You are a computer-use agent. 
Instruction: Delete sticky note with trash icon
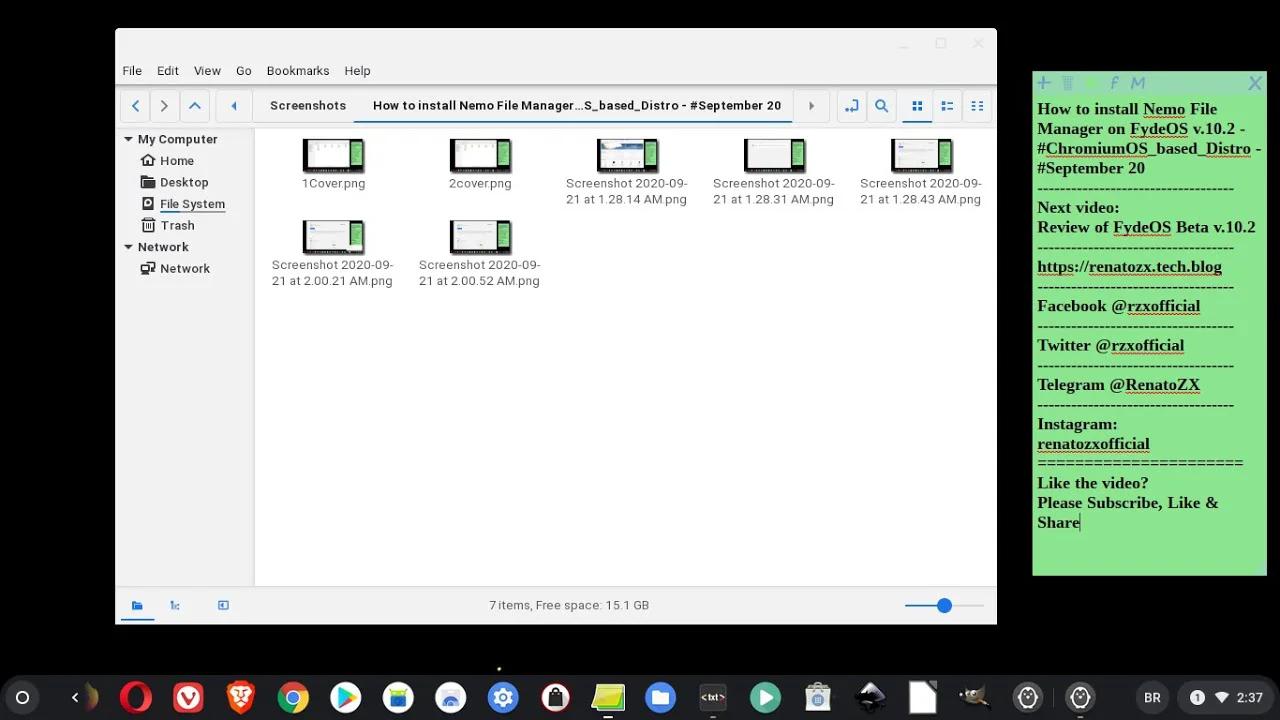(x=1067, y=83)
